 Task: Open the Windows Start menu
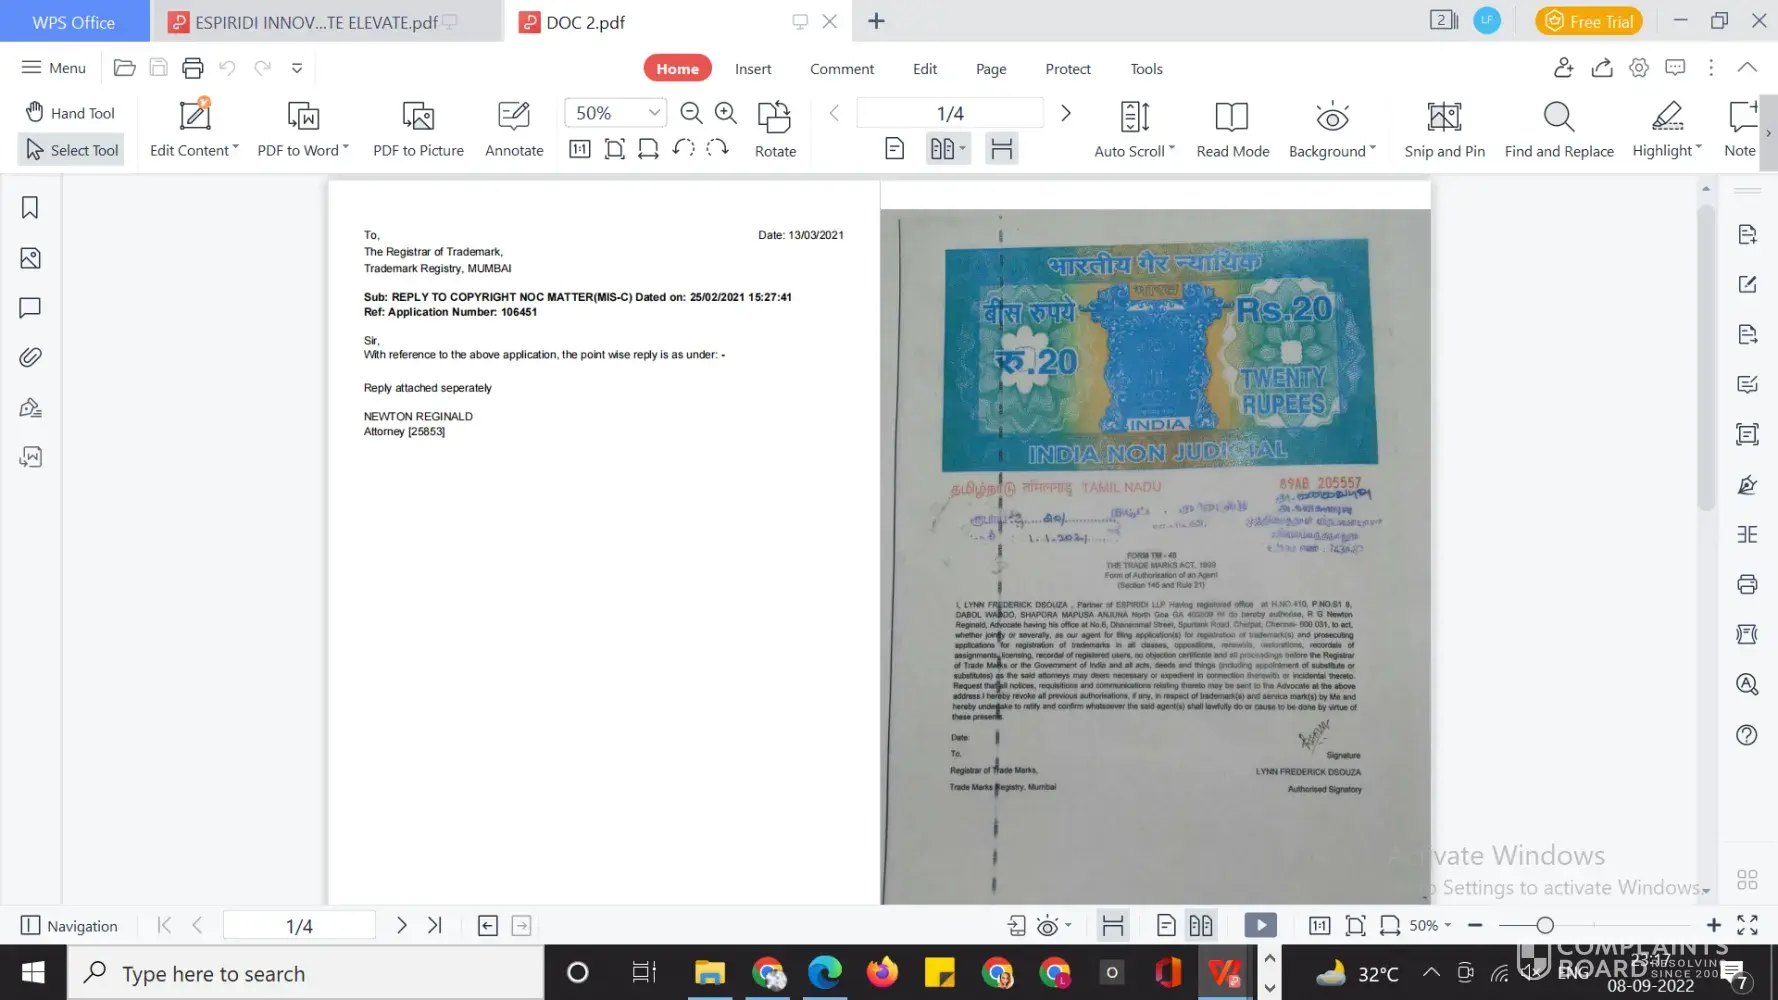[33, 972]
